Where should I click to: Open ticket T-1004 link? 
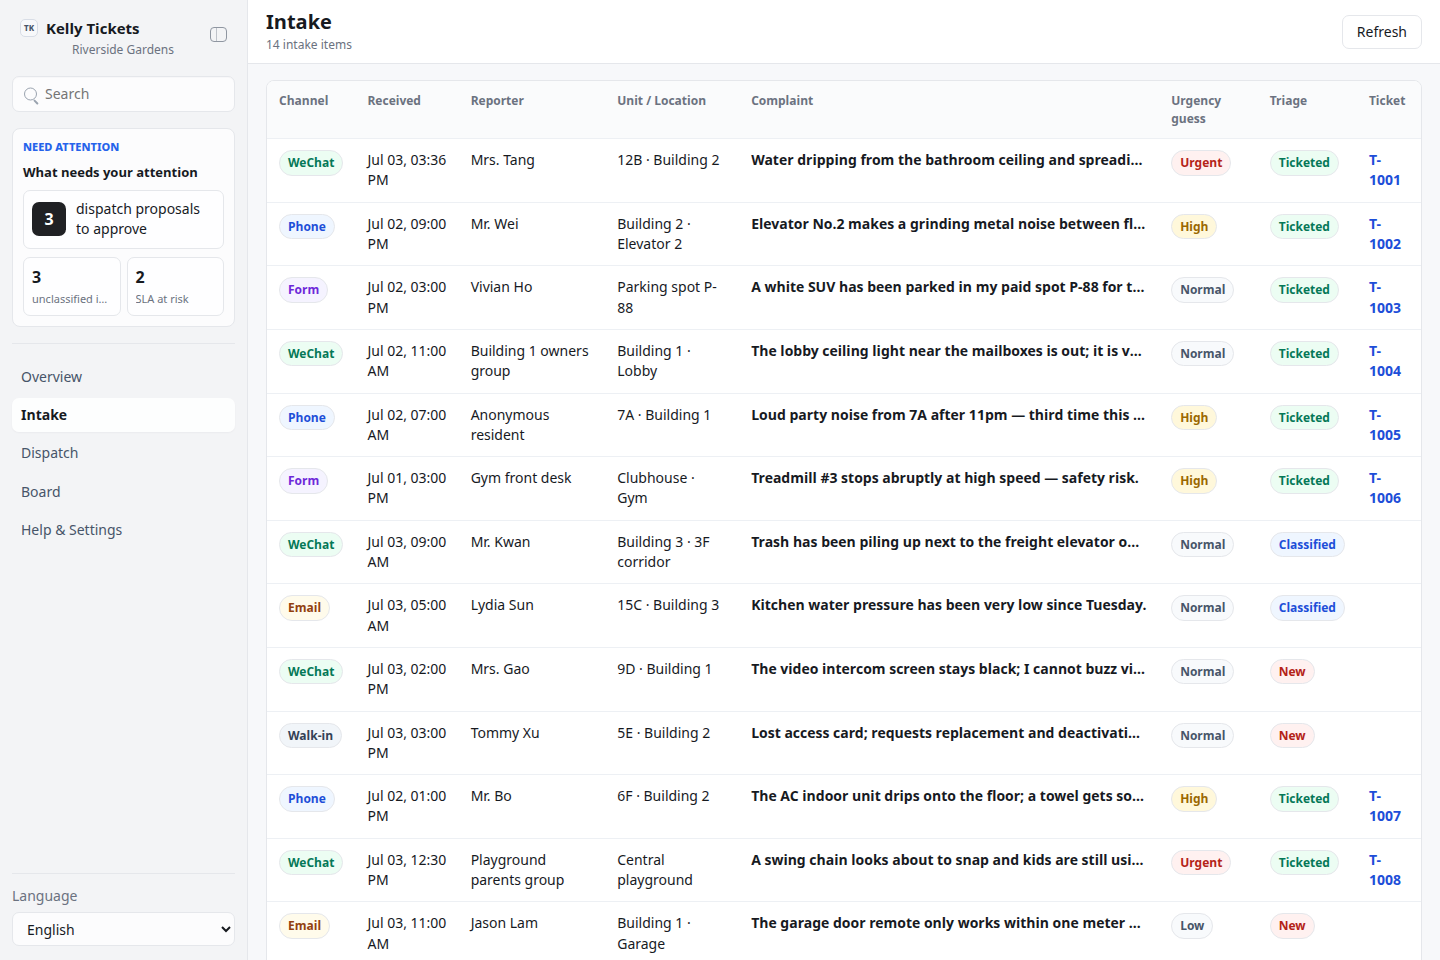click(x=1384, y=361)
